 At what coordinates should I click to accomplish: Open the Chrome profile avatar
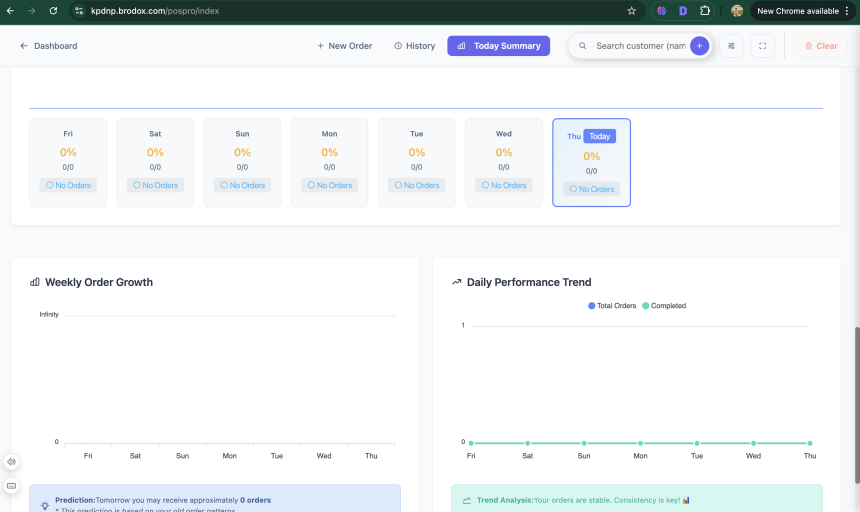pos(737,11)
